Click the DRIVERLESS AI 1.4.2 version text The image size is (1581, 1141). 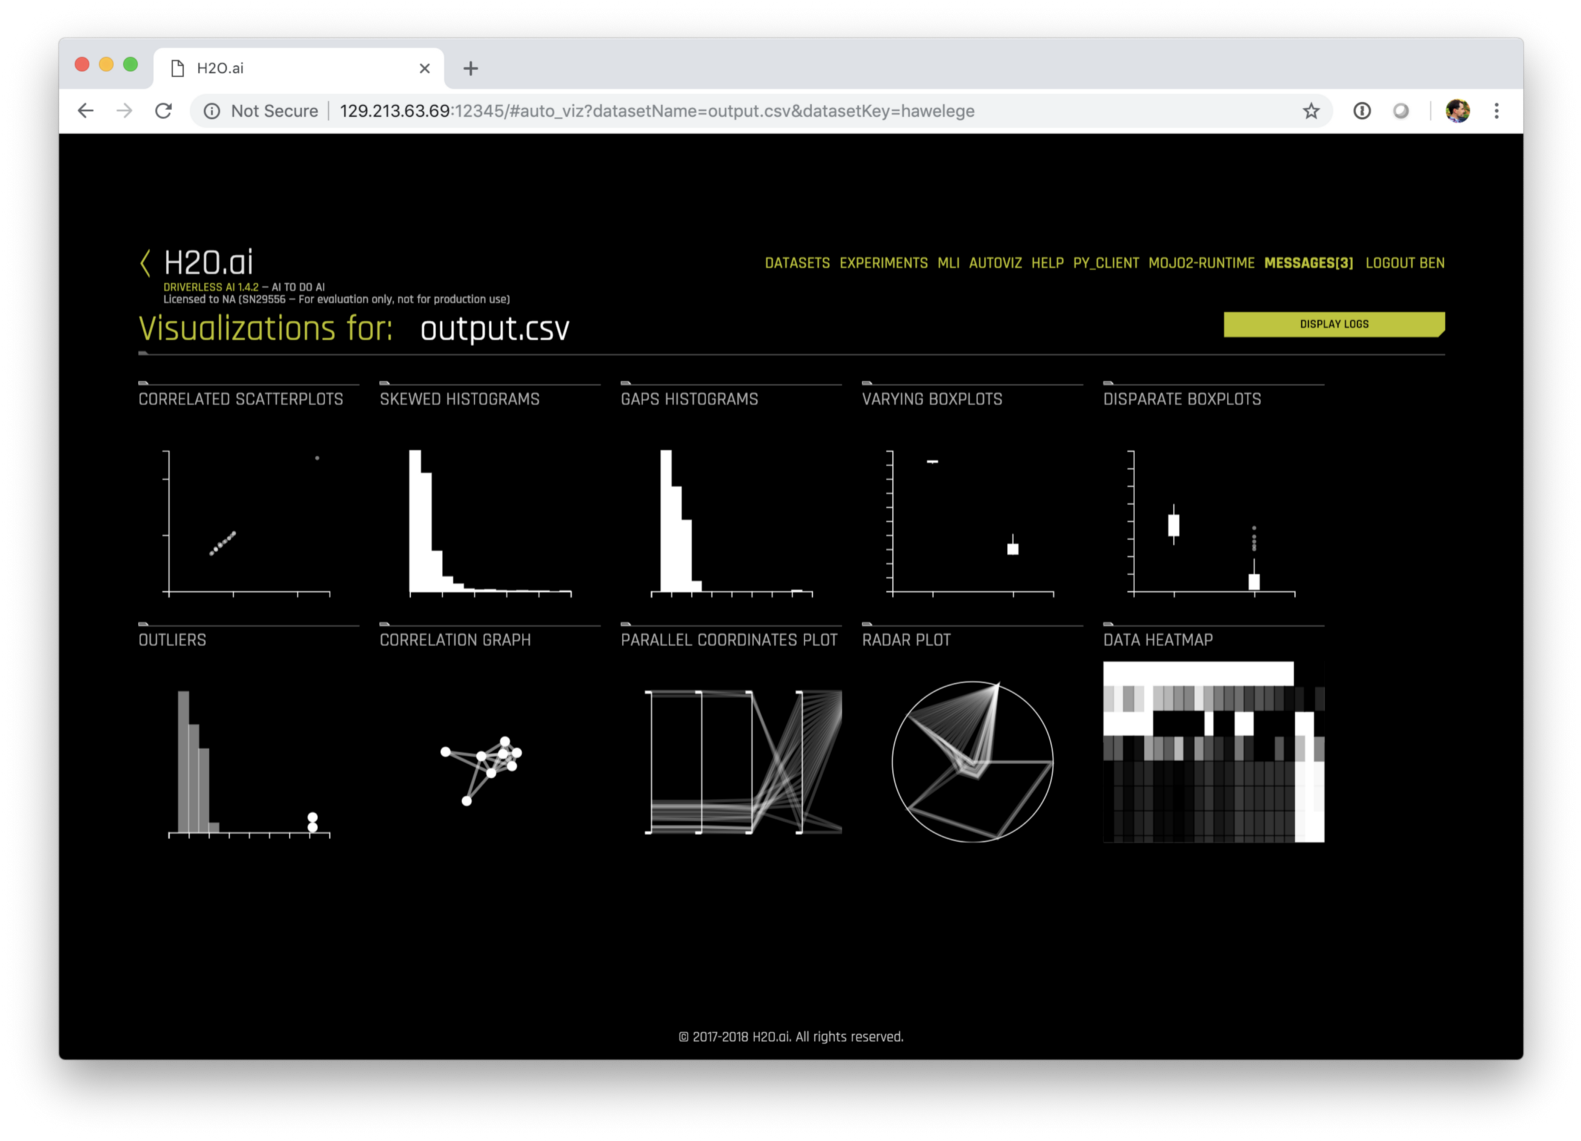(x=210, y=287)
